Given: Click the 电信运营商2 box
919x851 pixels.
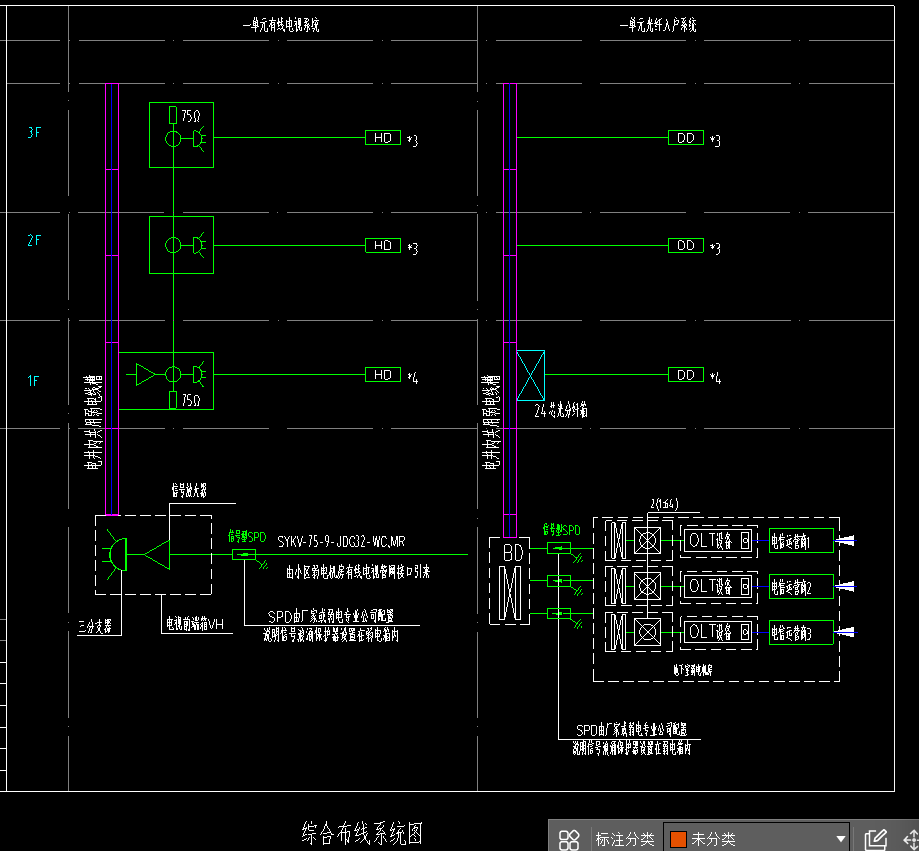Looking at the screenshot, I should click(x=801, y=587).
